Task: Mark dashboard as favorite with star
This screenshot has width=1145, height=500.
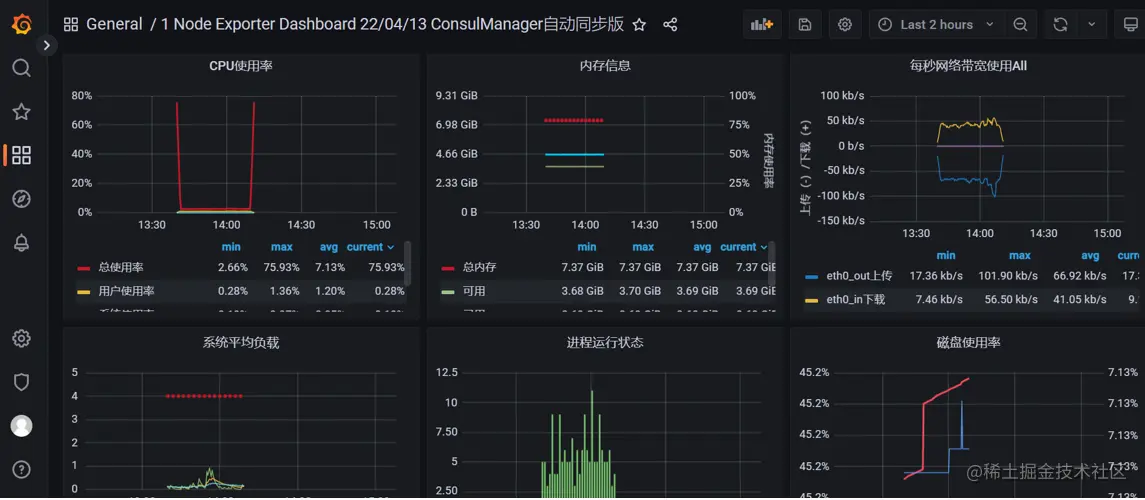Action: [x=639, y=25]
